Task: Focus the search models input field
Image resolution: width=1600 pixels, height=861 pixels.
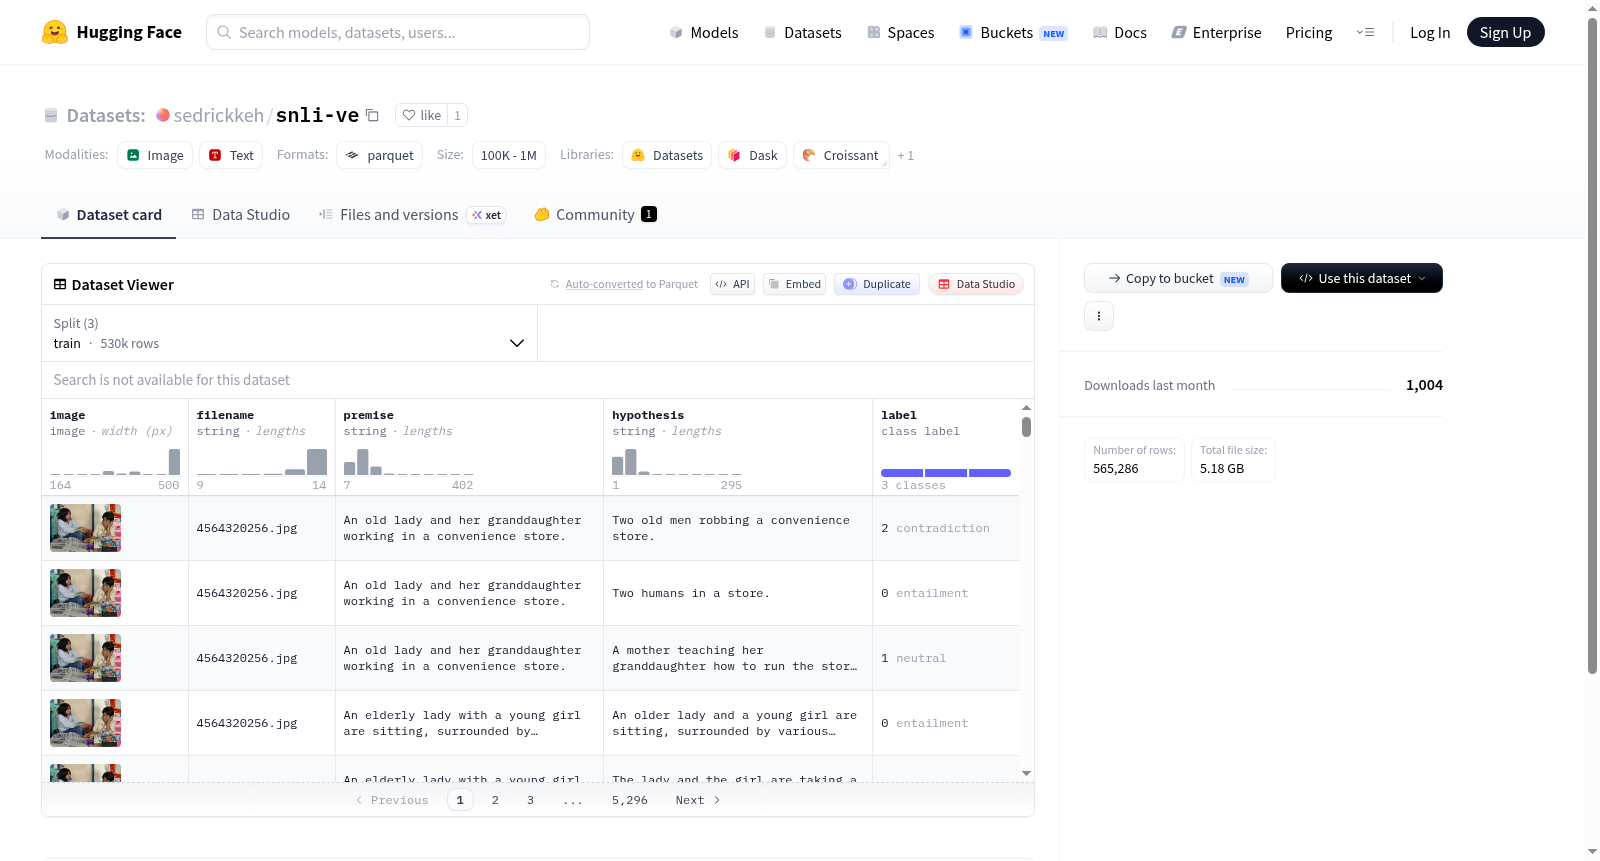Action: (398, 32)
